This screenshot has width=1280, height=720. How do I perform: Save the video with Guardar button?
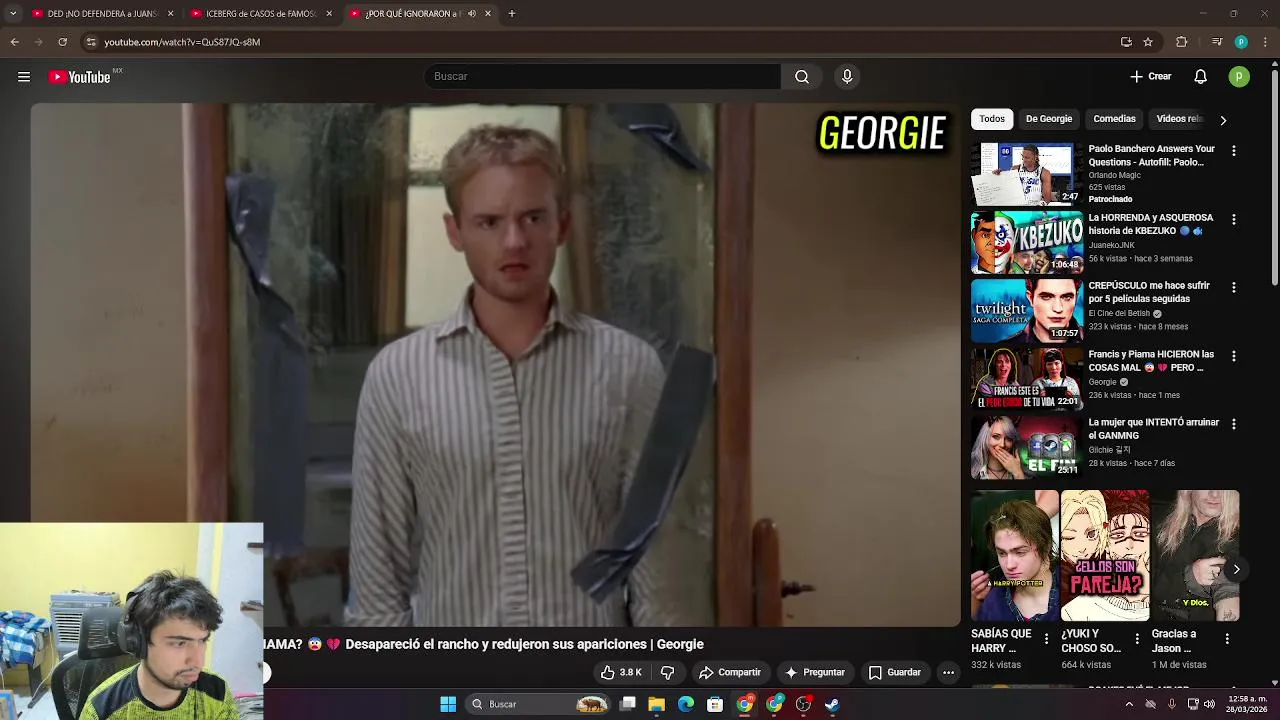coord(894,672)
